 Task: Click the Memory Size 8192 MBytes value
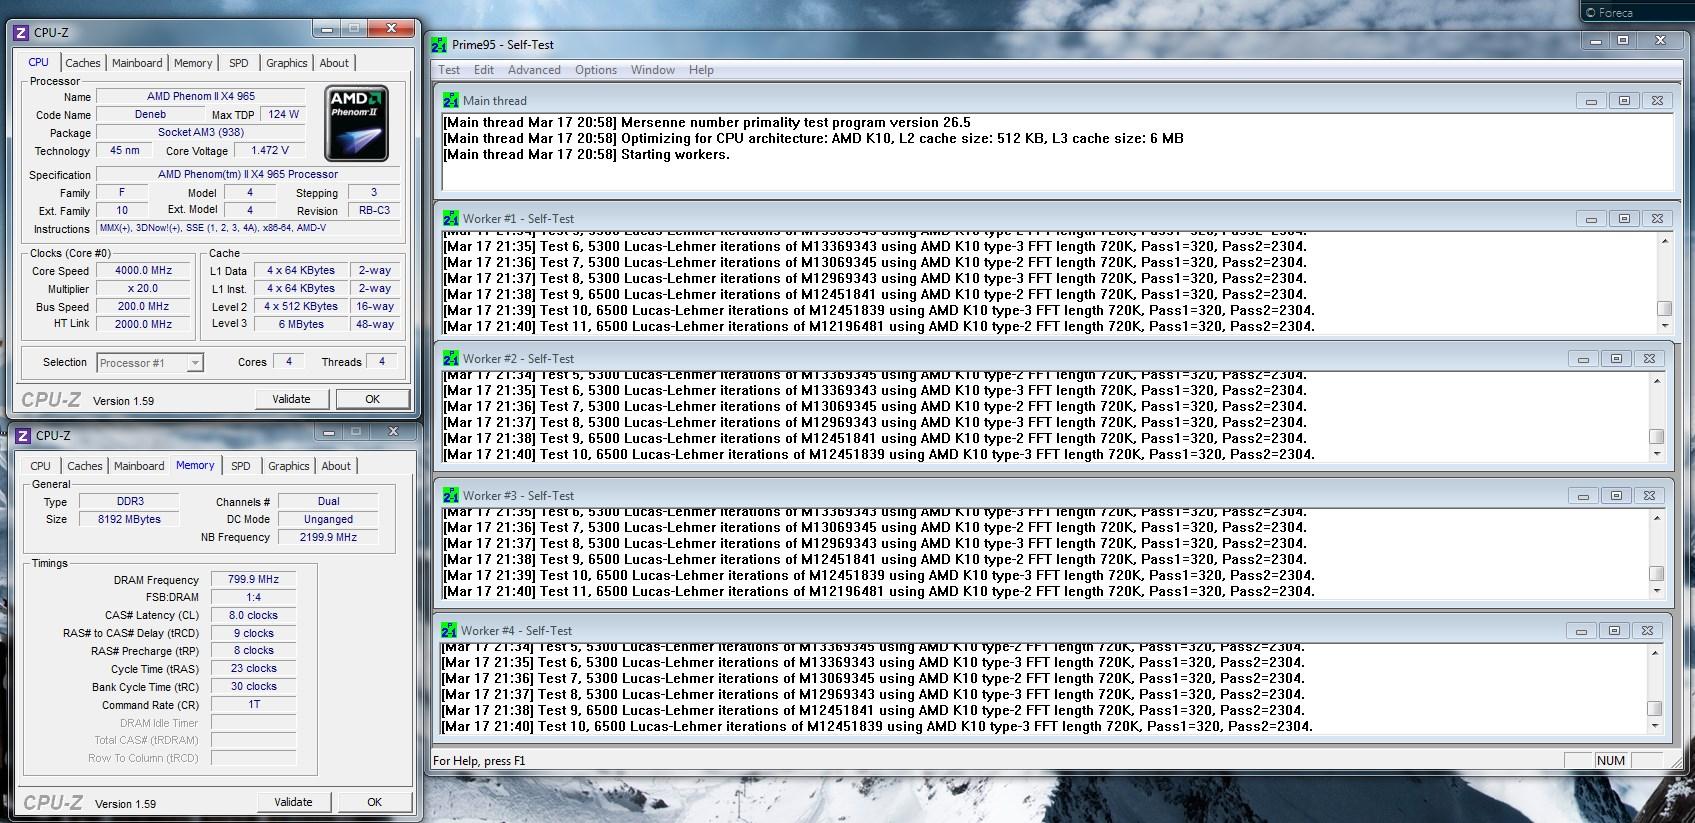tap(129, 519)
